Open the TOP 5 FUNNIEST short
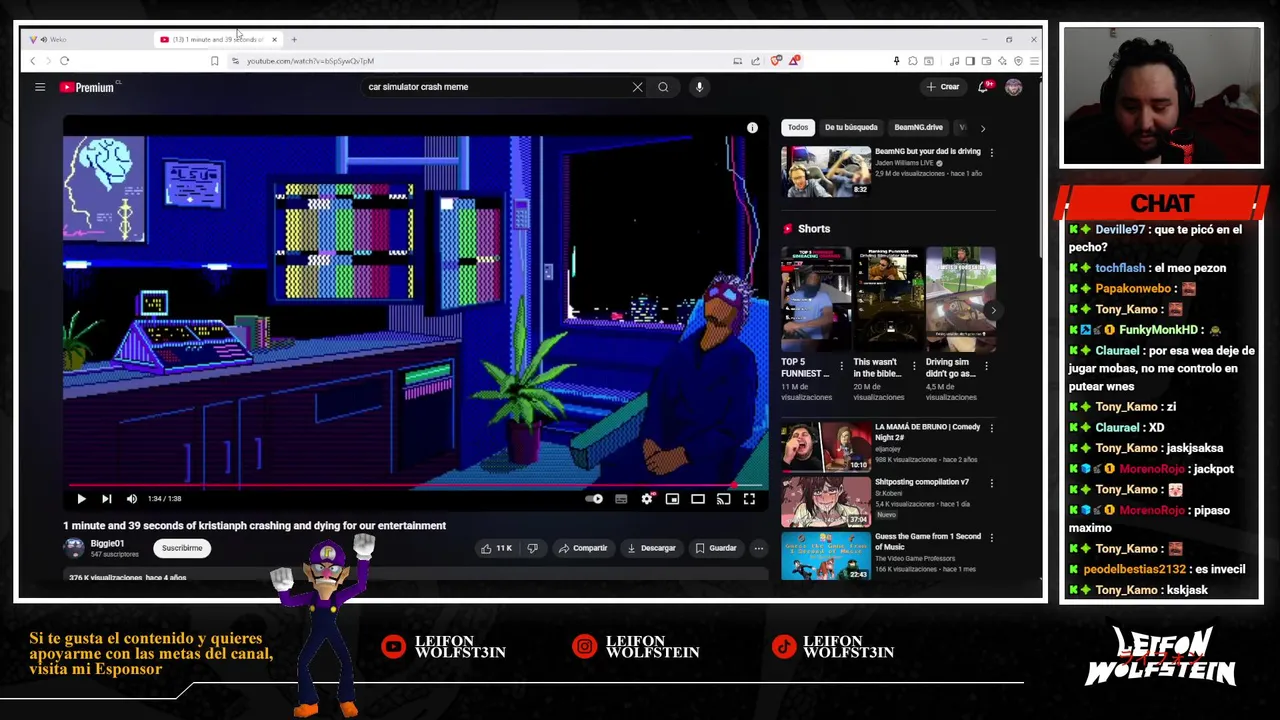1280x720 pixels. tap(816, 300)
